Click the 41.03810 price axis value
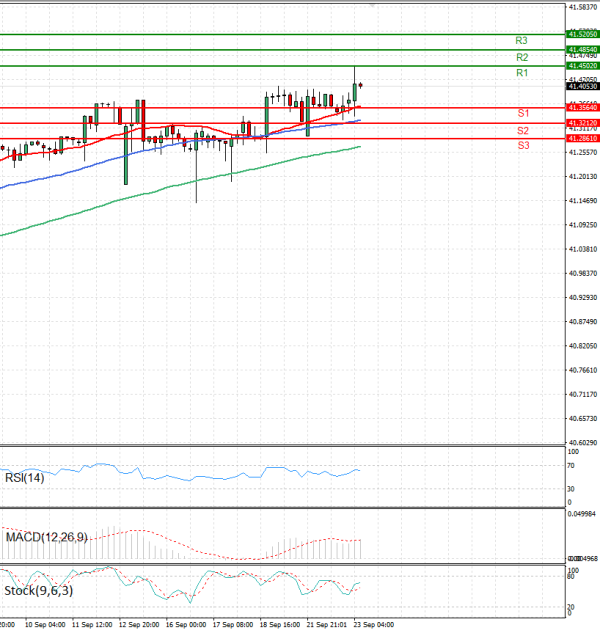 pos(583,249)
